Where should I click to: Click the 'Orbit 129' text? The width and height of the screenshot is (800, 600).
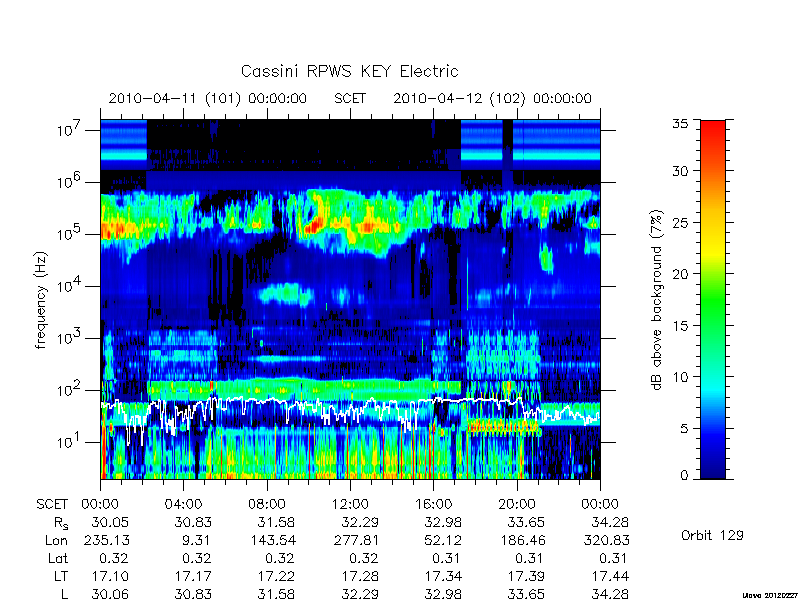712,535
